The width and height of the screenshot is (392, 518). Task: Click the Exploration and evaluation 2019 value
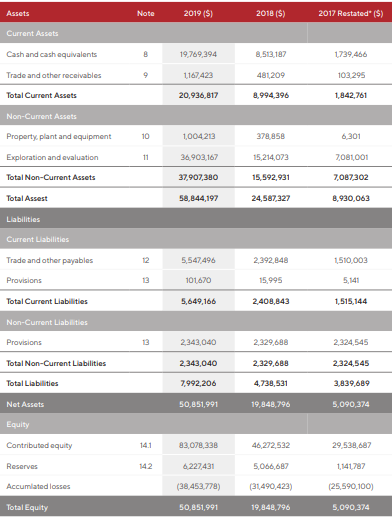pos(199,157)
